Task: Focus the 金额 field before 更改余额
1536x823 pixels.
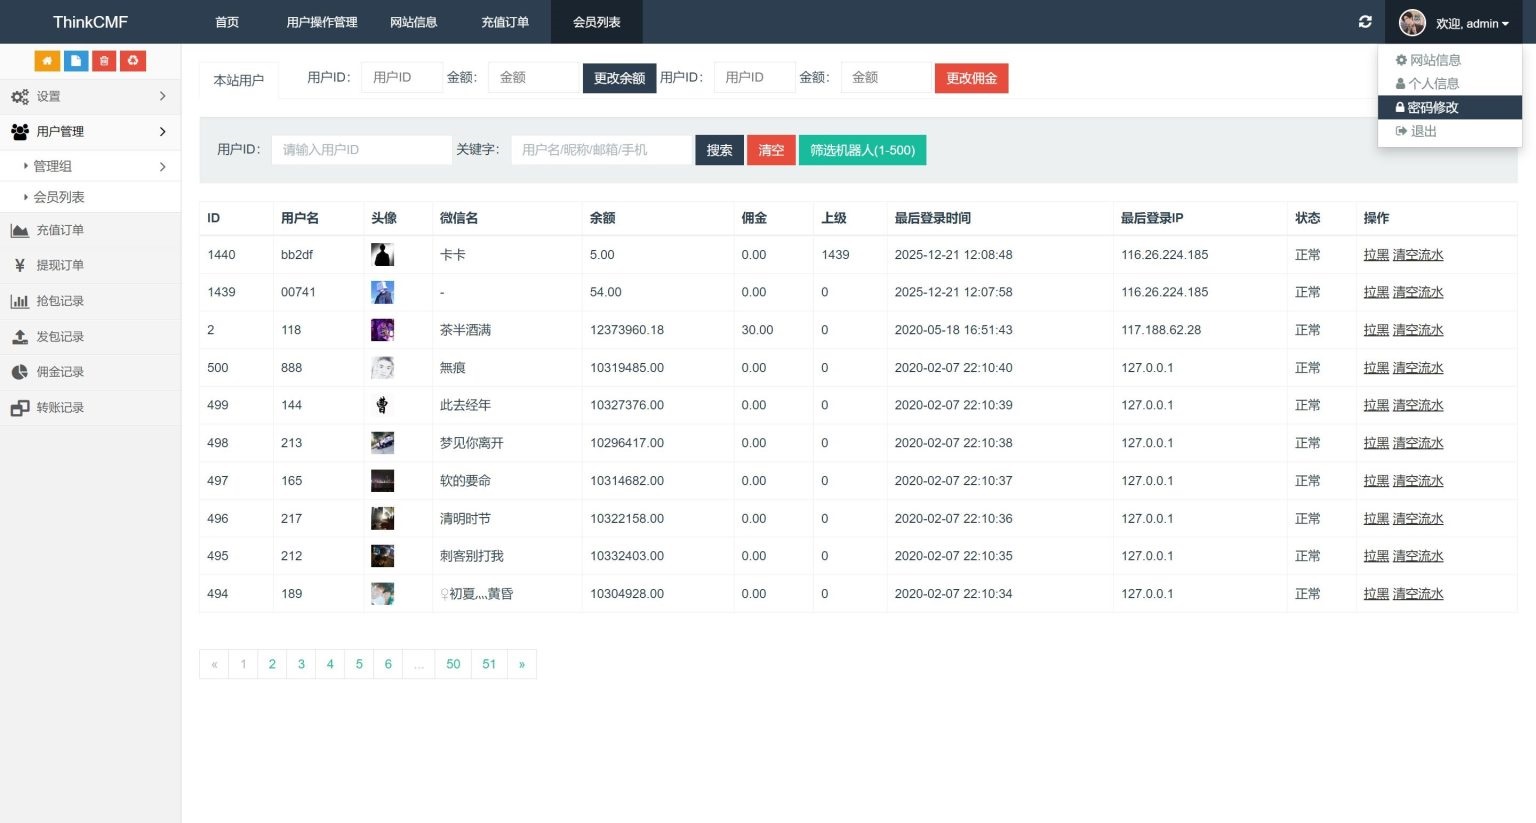Action: click(x=534, y=77)
